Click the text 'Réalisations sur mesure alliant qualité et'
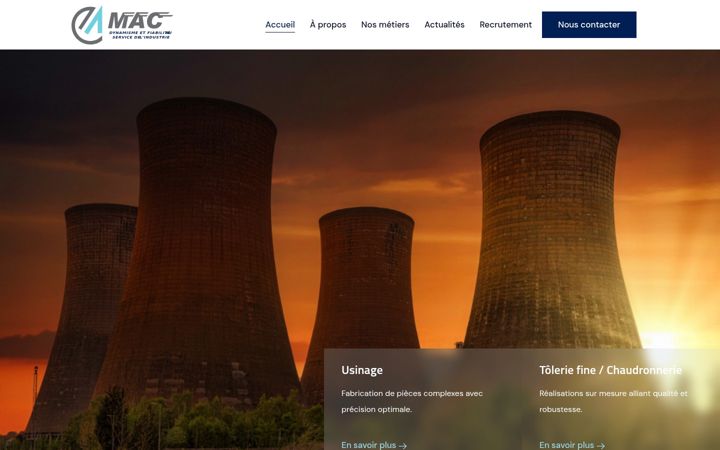Image resolution: width=720 pixels, height=450 pixels. [x=613, y=394]
